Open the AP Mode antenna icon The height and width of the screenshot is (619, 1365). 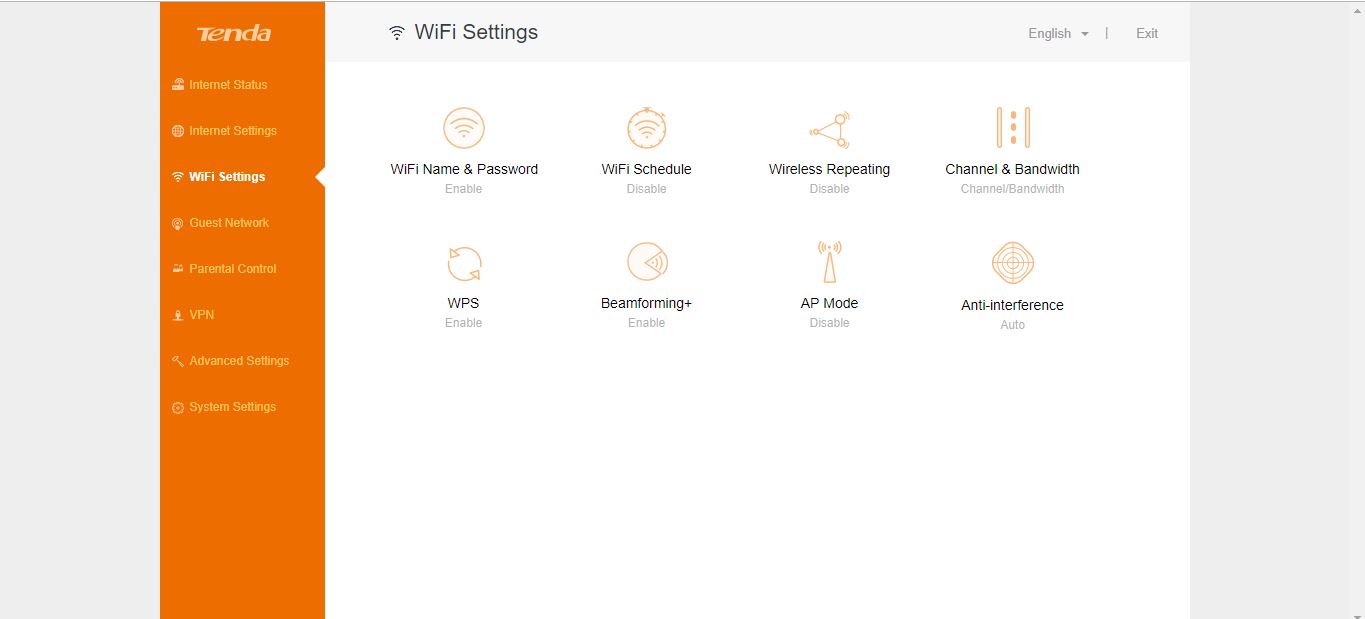coord(830,262)
